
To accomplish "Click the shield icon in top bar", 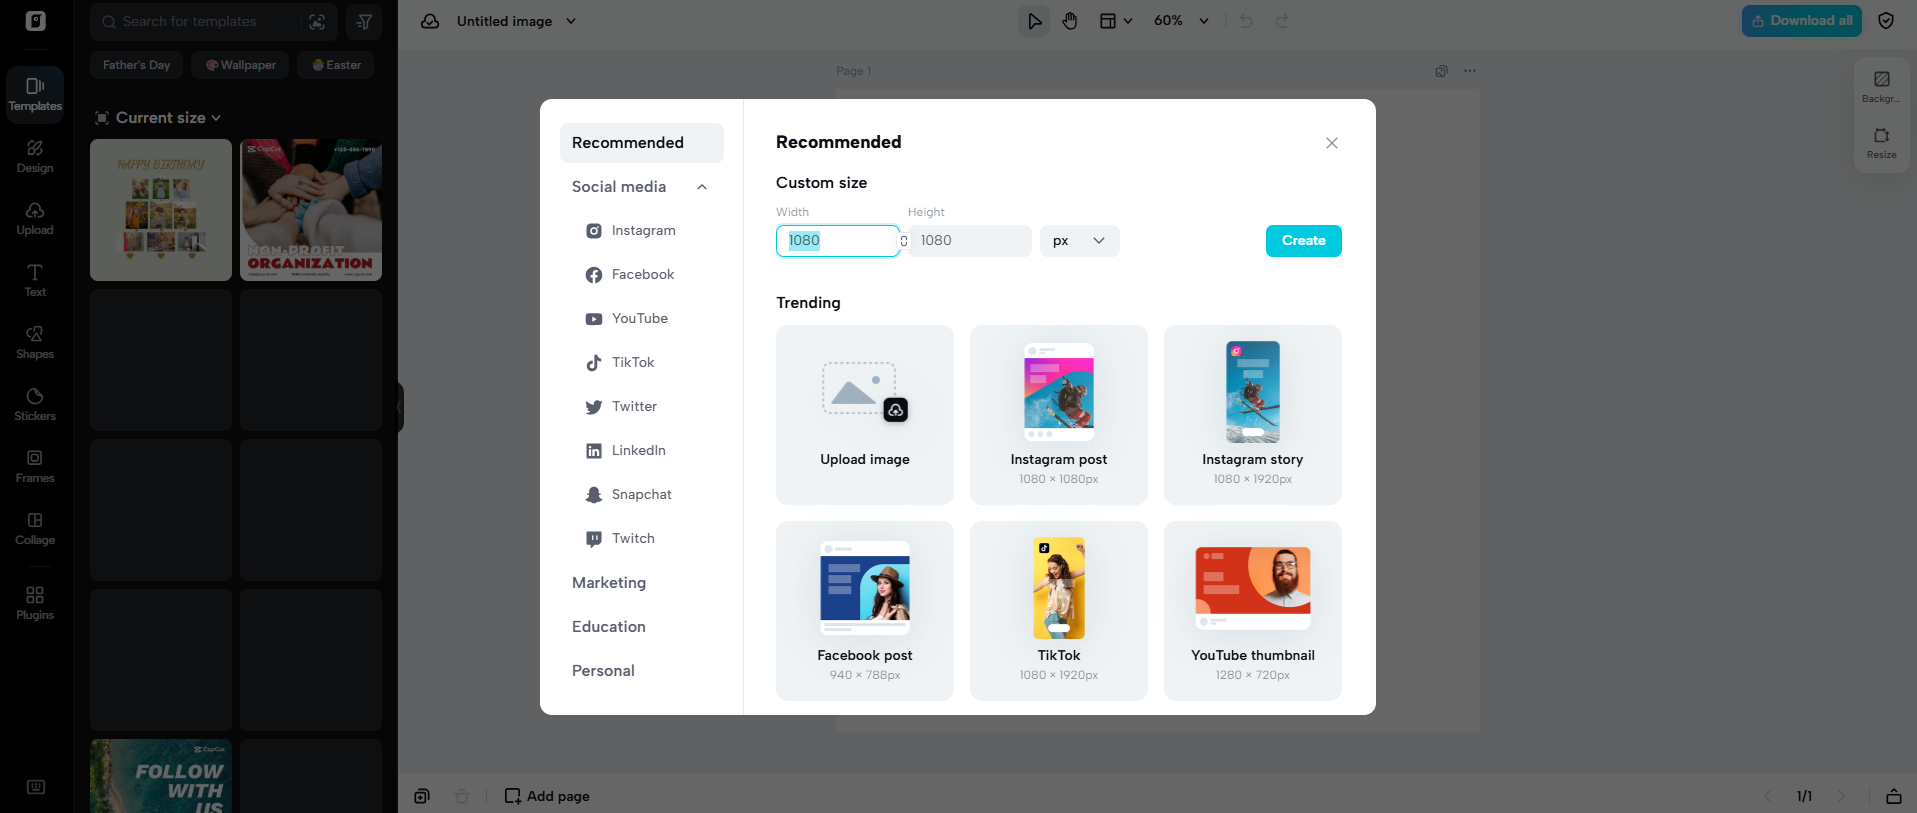I will point(1886,21).
